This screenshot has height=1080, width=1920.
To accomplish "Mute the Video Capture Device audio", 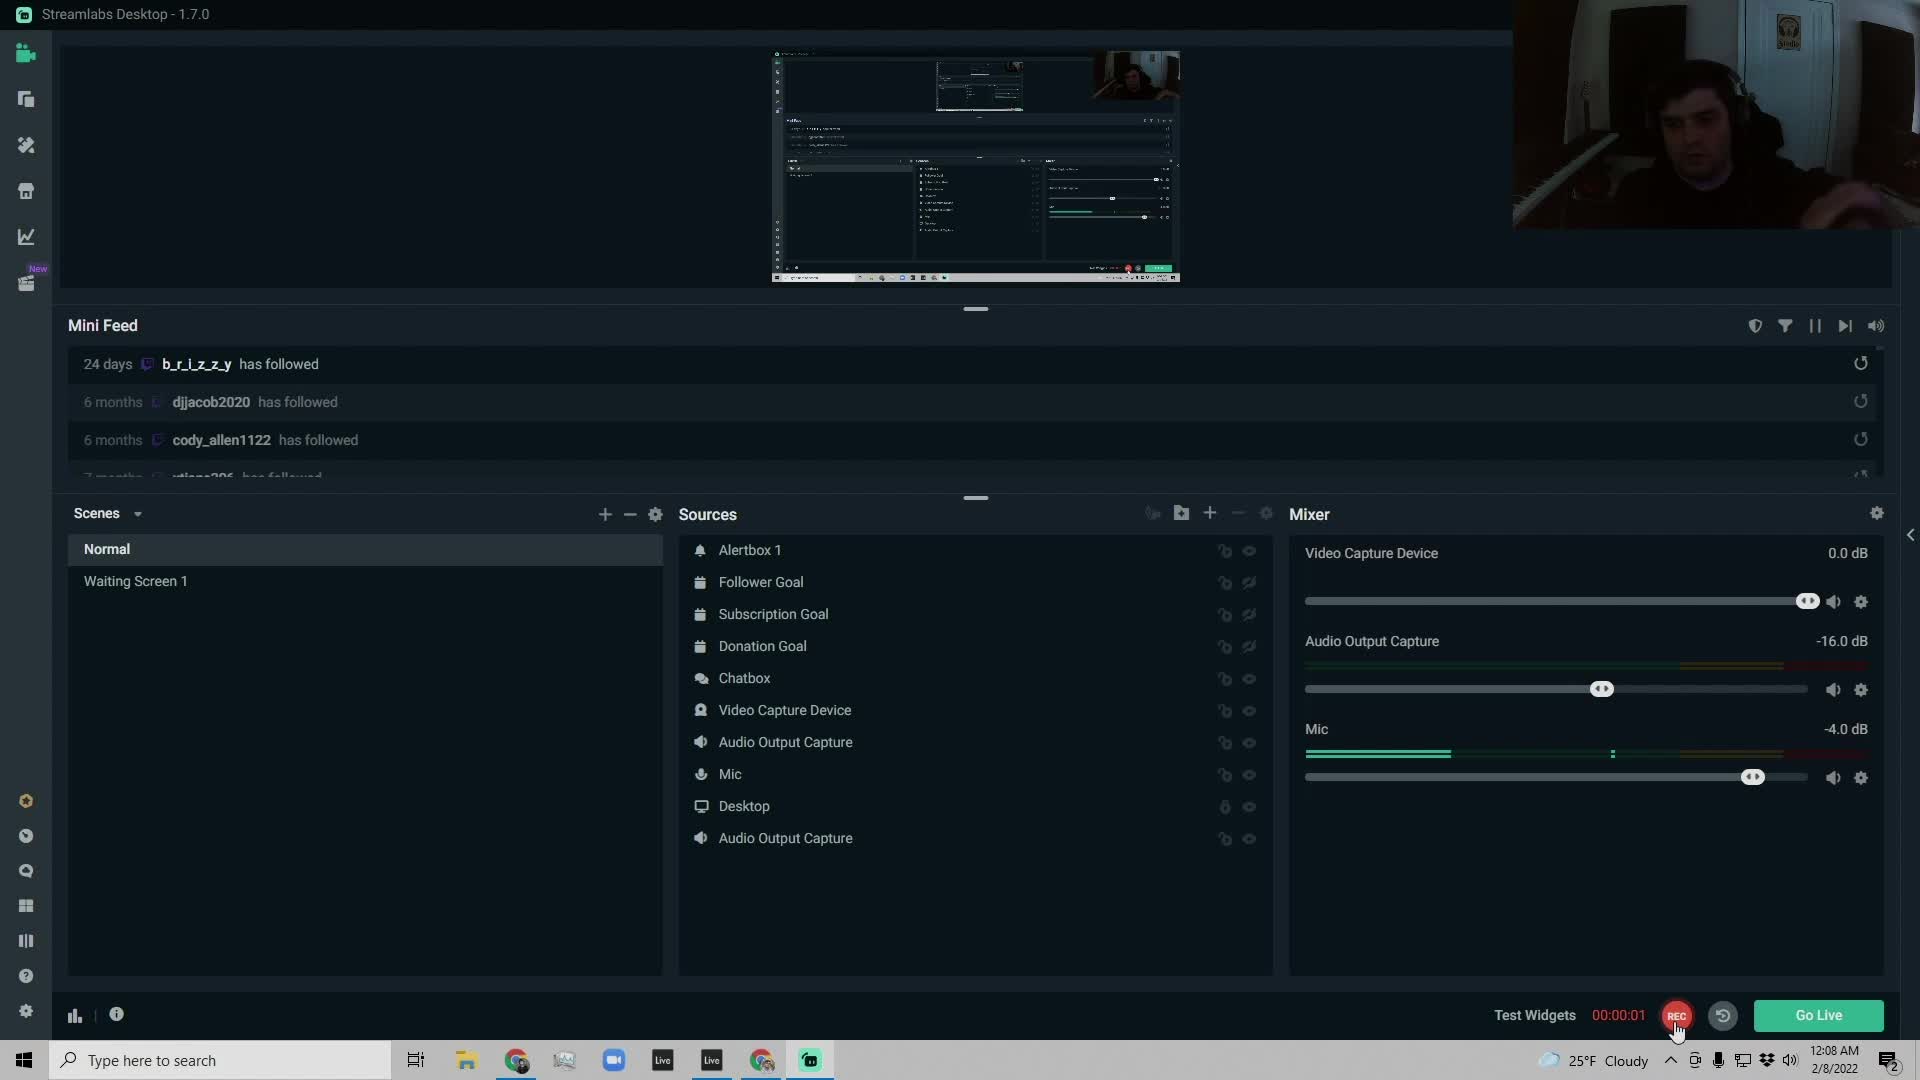I will [1833, 602].
